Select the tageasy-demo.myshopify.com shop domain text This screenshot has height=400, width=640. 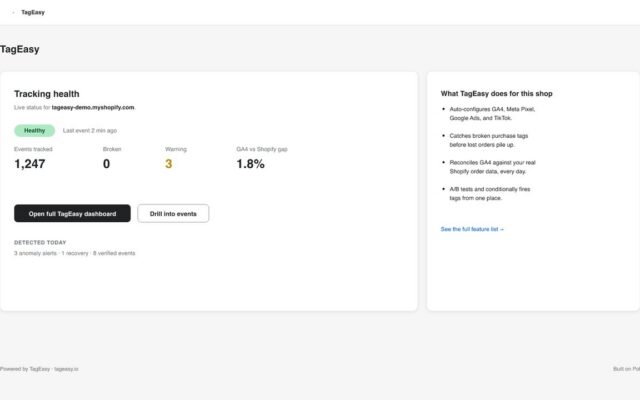point(93,107)
